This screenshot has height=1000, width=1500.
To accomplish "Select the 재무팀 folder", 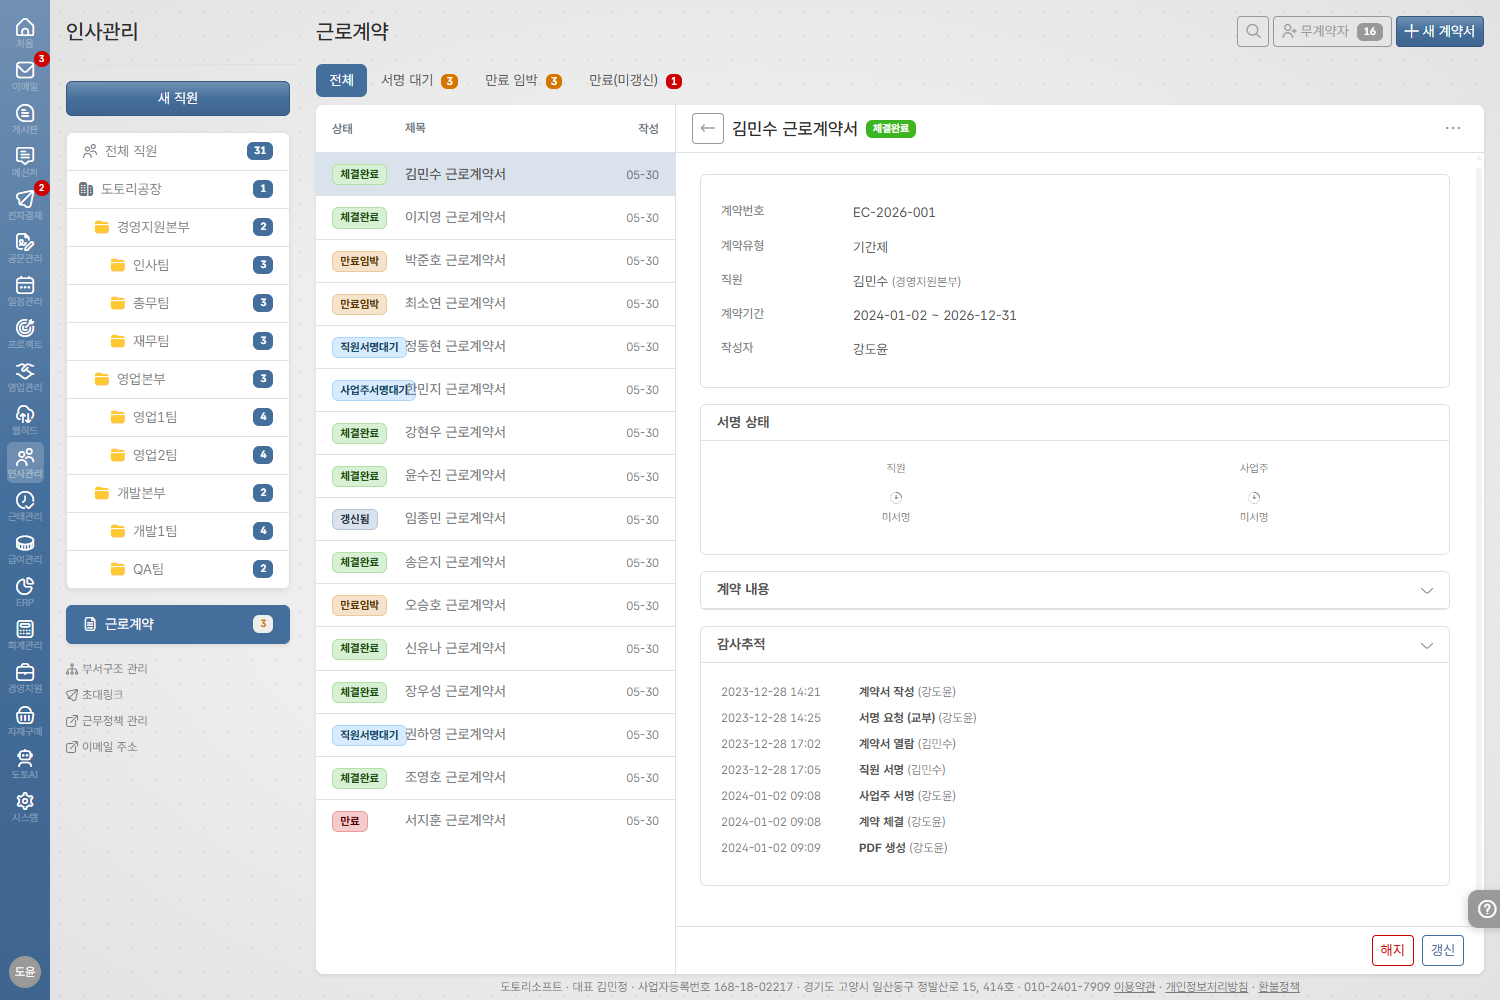I will click(178, 341).
